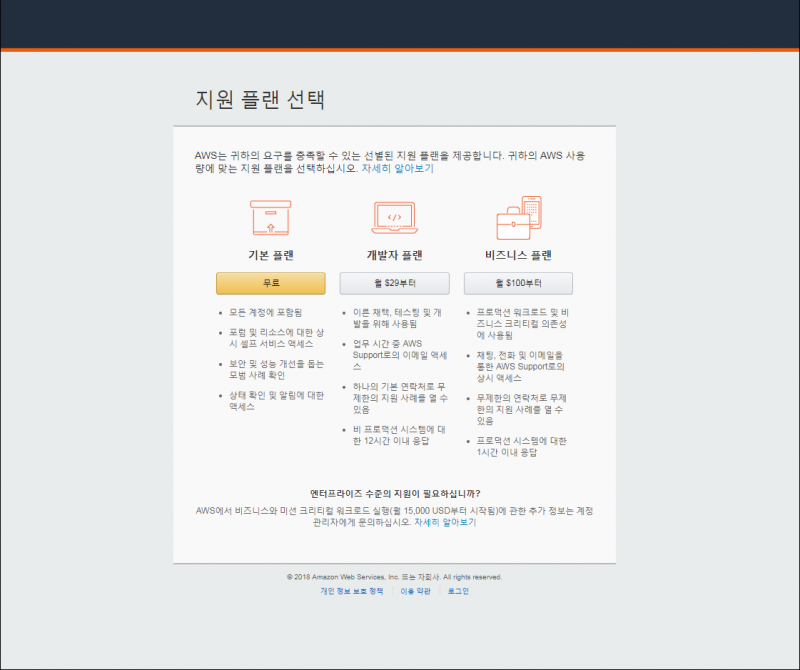
Task: Click the 지원 플랜 선택 page title
Action: (x=260, y=99)
